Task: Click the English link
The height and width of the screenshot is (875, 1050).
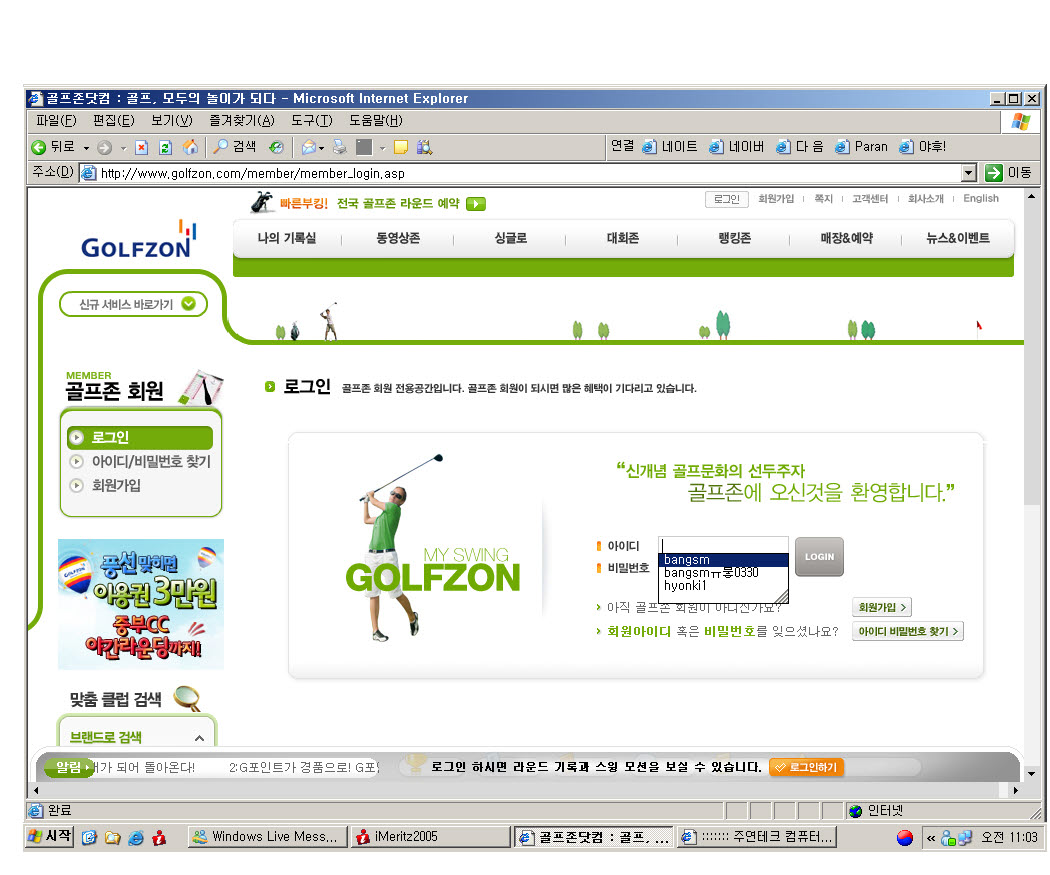Action: click(980, 198)
